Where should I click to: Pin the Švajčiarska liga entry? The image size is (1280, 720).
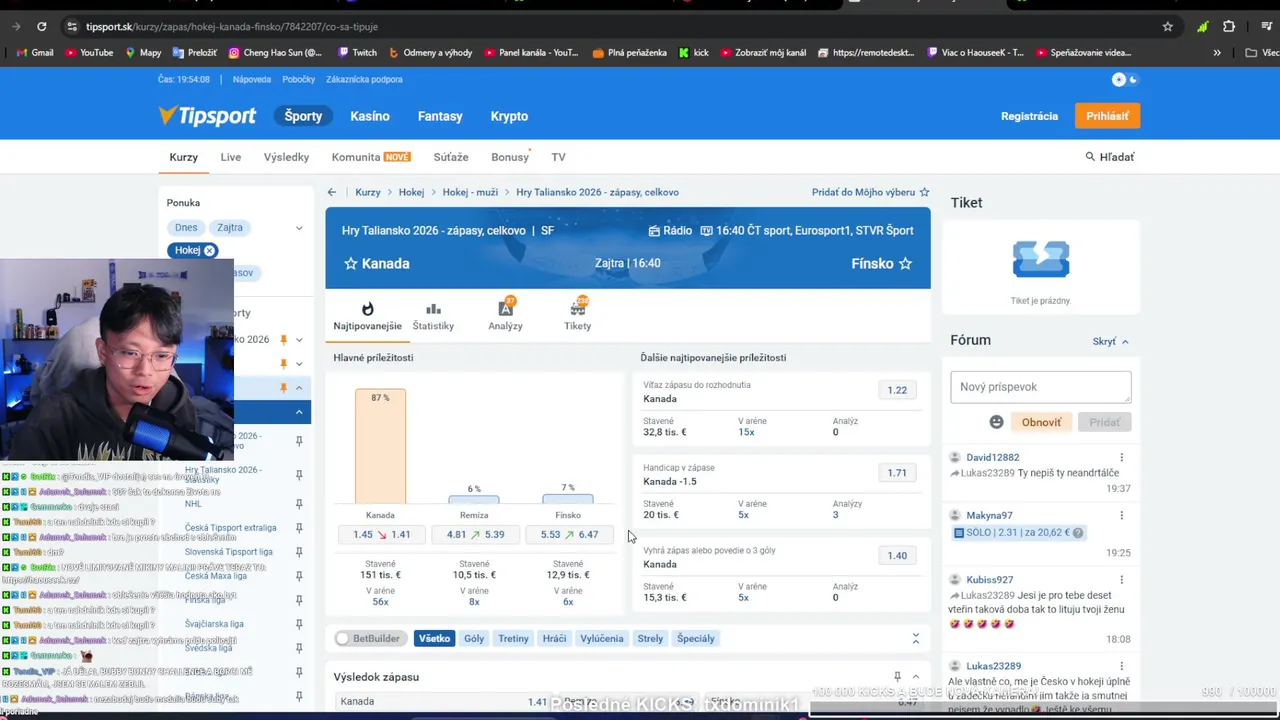point(299,624)
